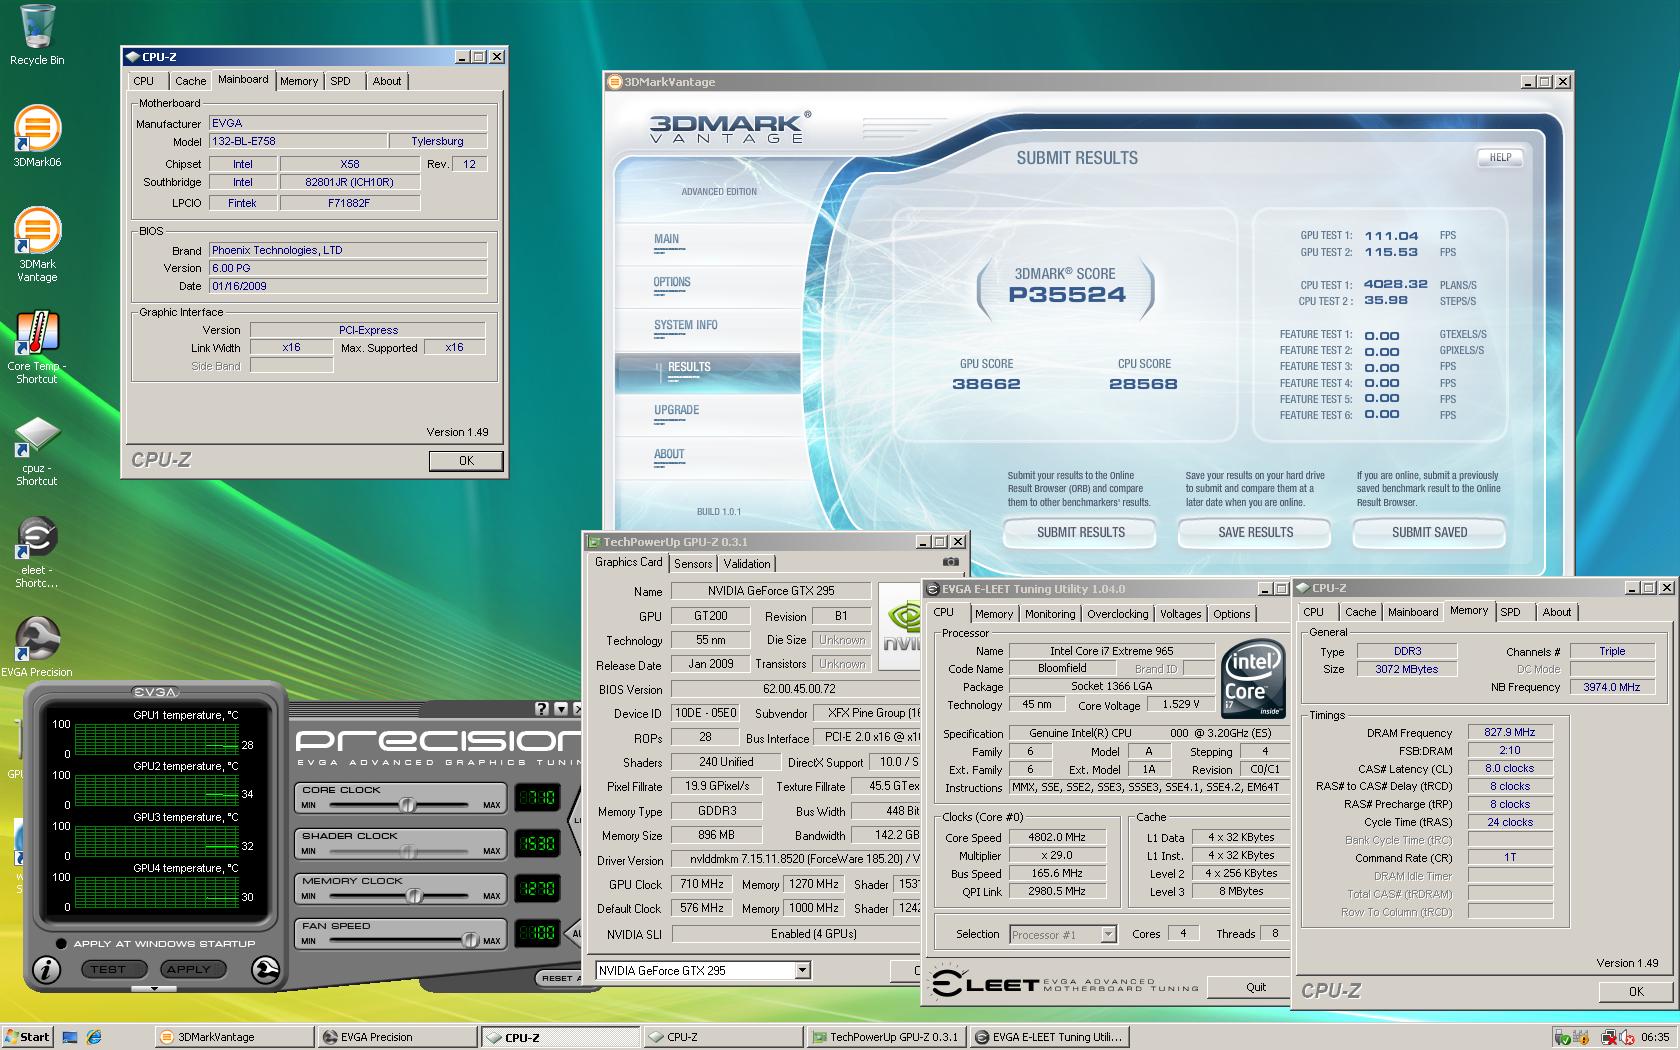Launch the 3DMark06 desktop shortcut
1680x1050 pixels.
coord(37,137)
